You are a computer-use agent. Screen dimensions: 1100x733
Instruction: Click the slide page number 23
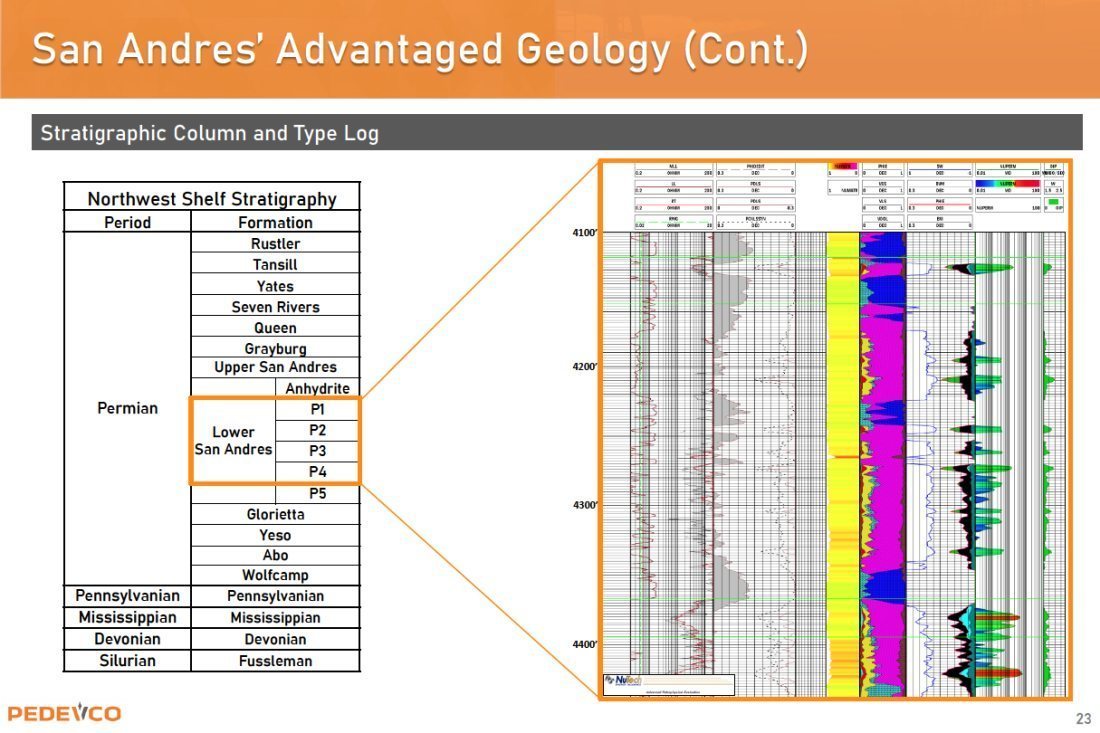tap(1083, 719)
